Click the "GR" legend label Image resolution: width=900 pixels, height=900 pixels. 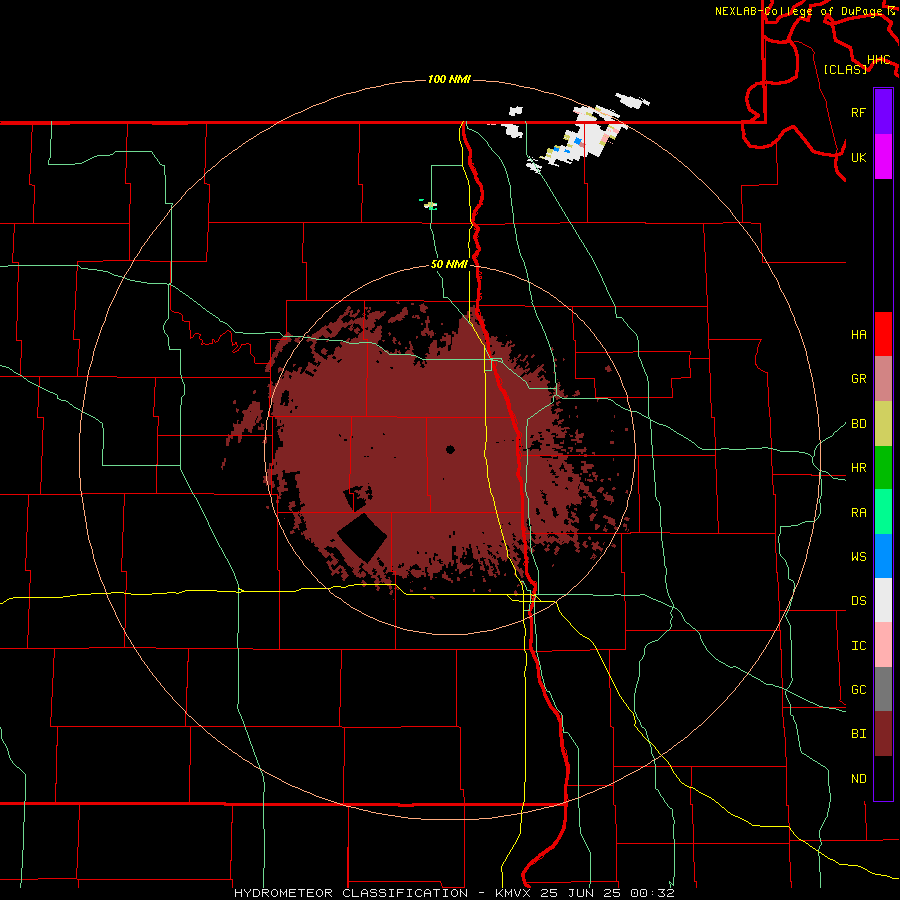(x=858, y=379)
